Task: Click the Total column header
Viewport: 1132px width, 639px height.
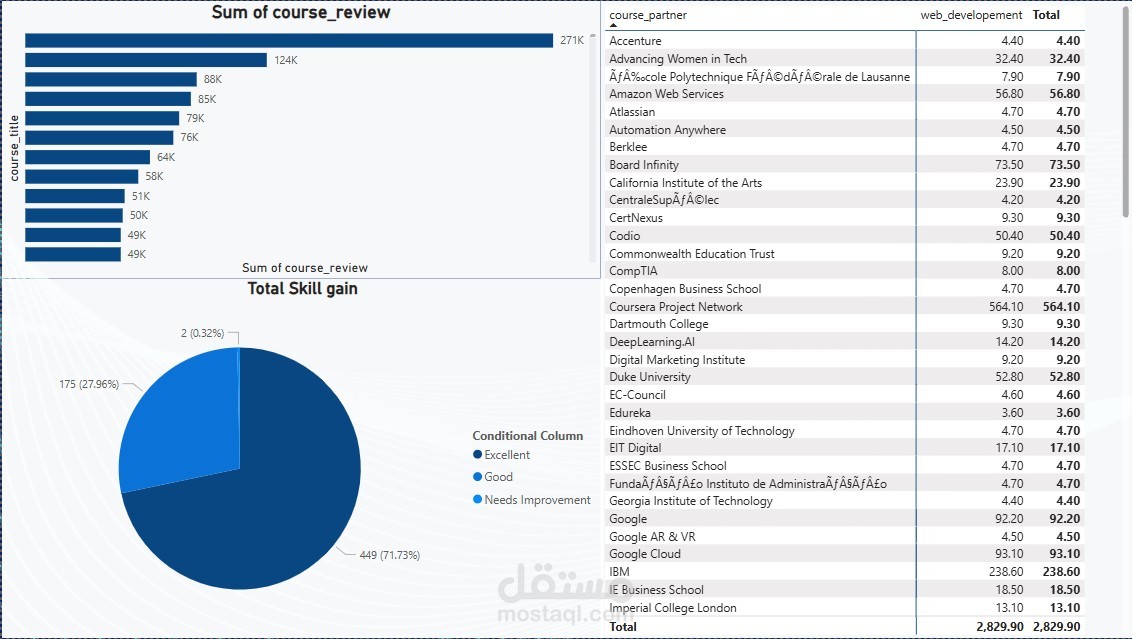Action: tap(1045, 15)
